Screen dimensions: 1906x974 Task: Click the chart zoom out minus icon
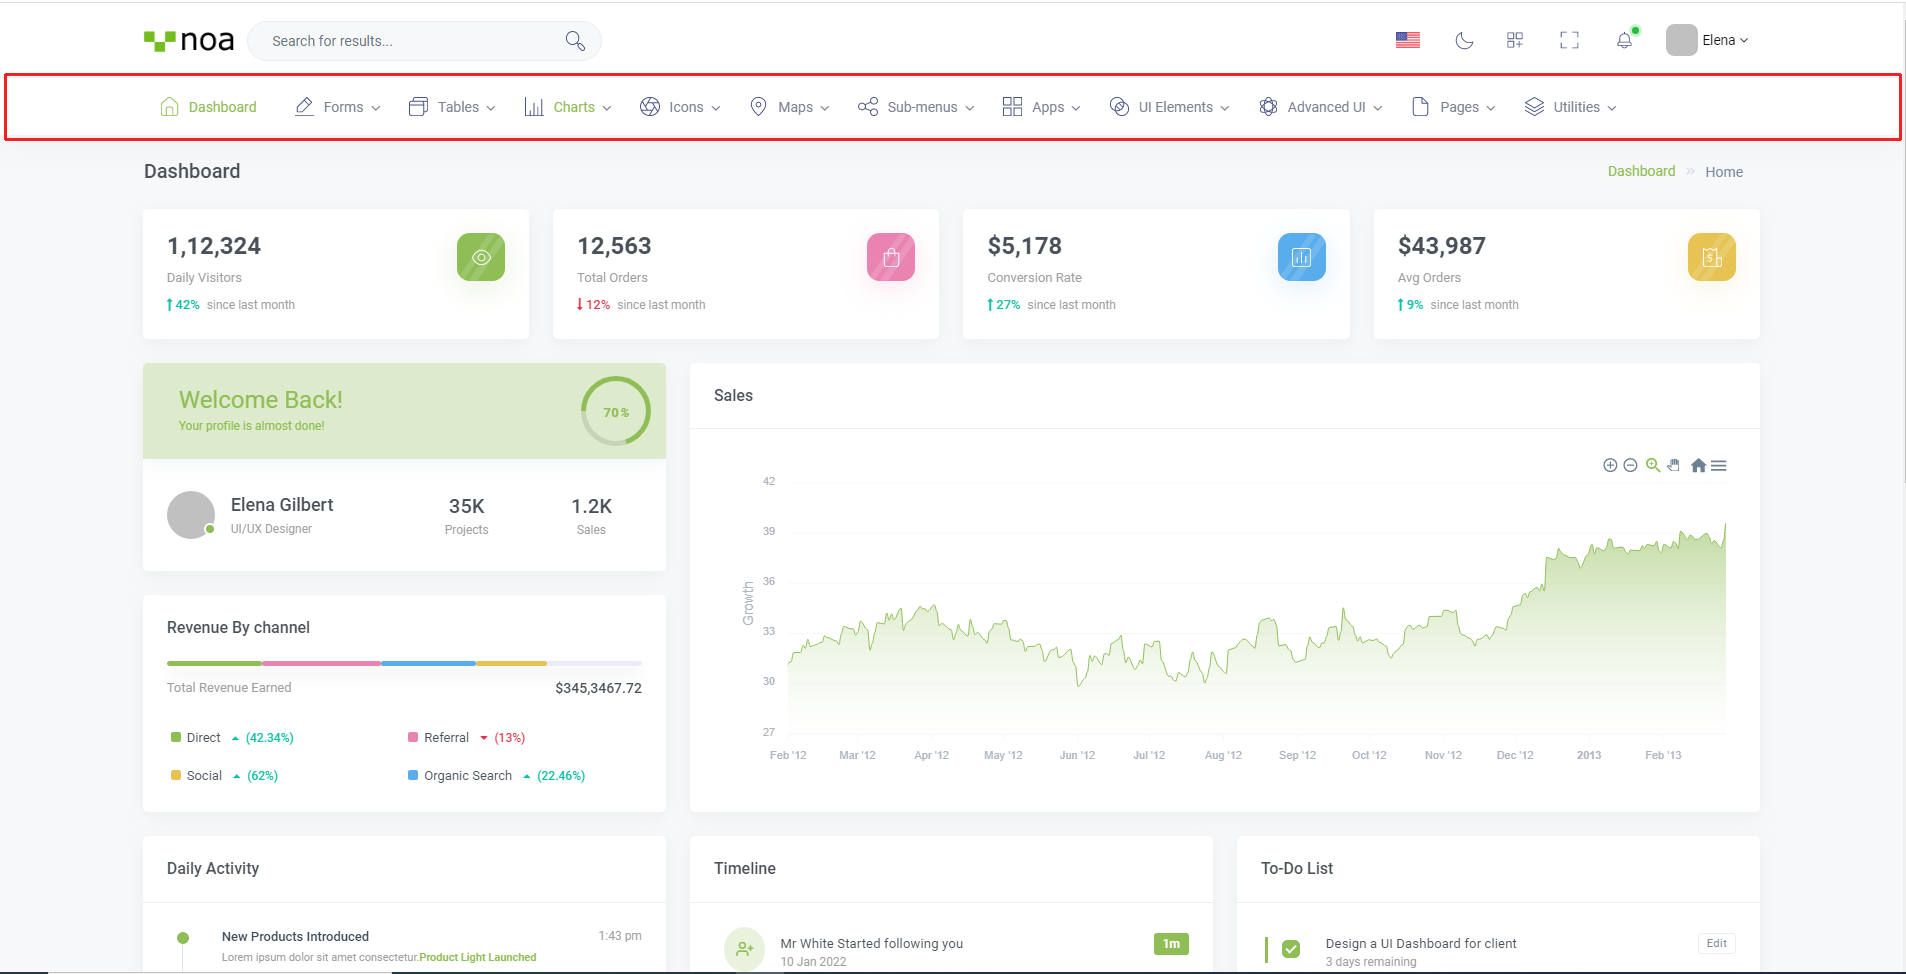pos(1630,465)
